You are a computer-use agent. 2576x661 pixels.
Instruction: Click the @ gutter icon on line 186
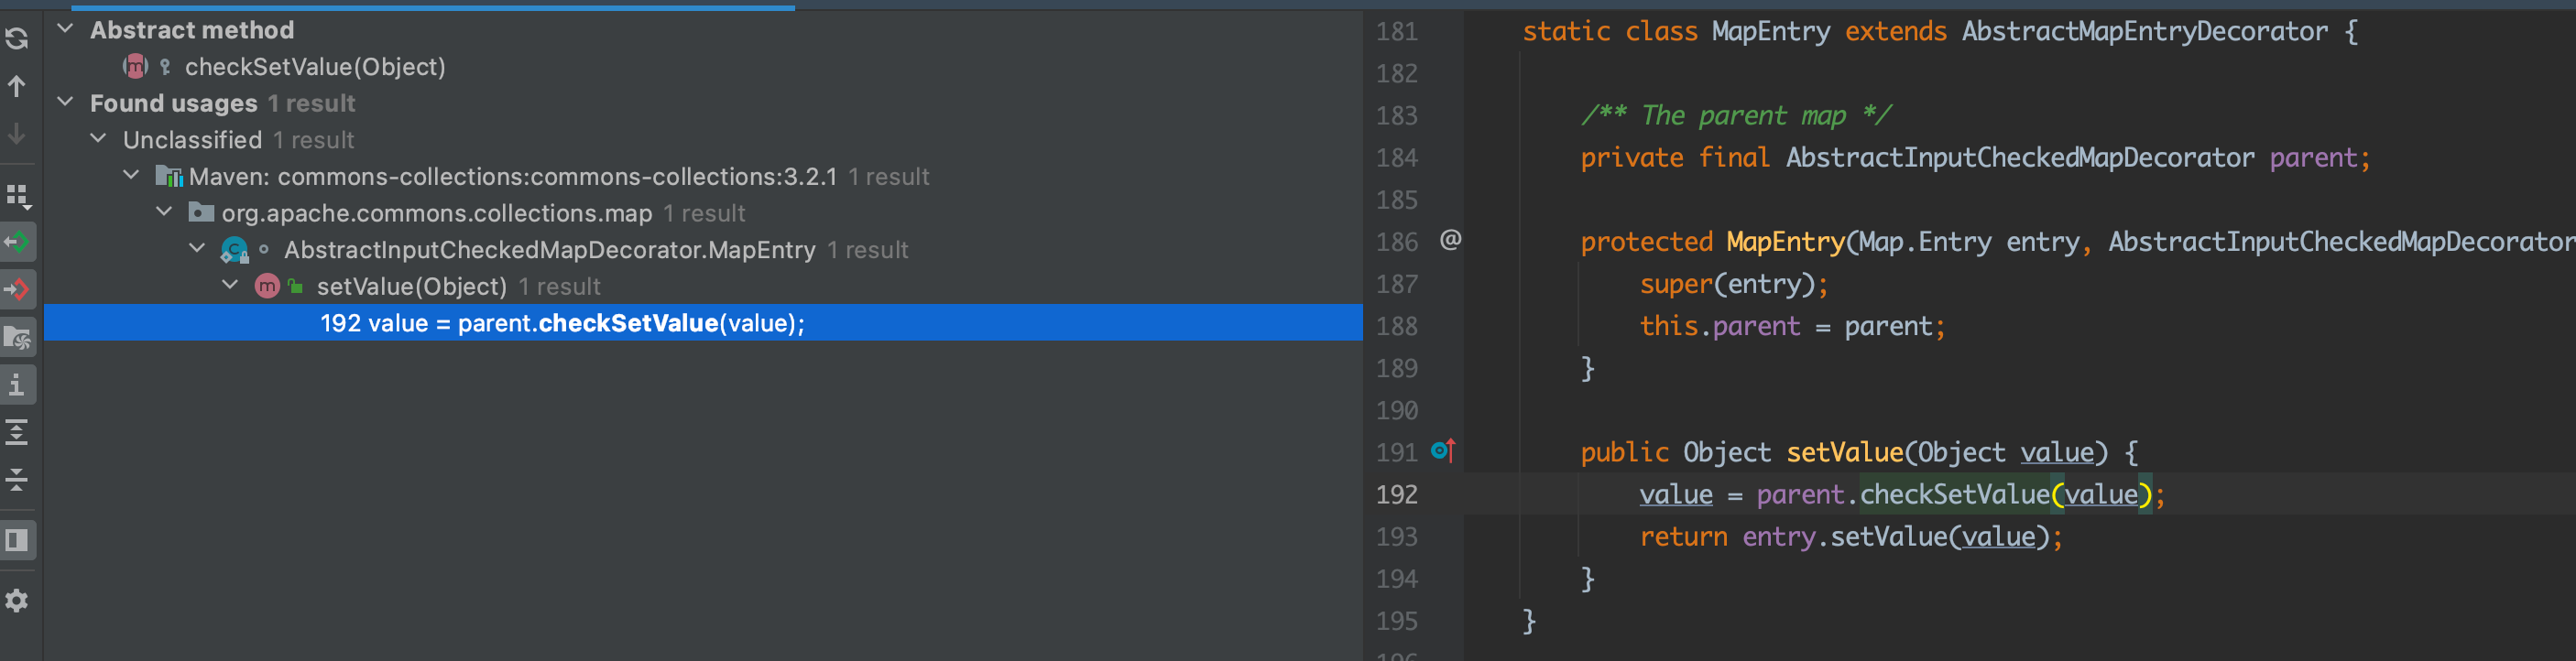click(1450, 240)
